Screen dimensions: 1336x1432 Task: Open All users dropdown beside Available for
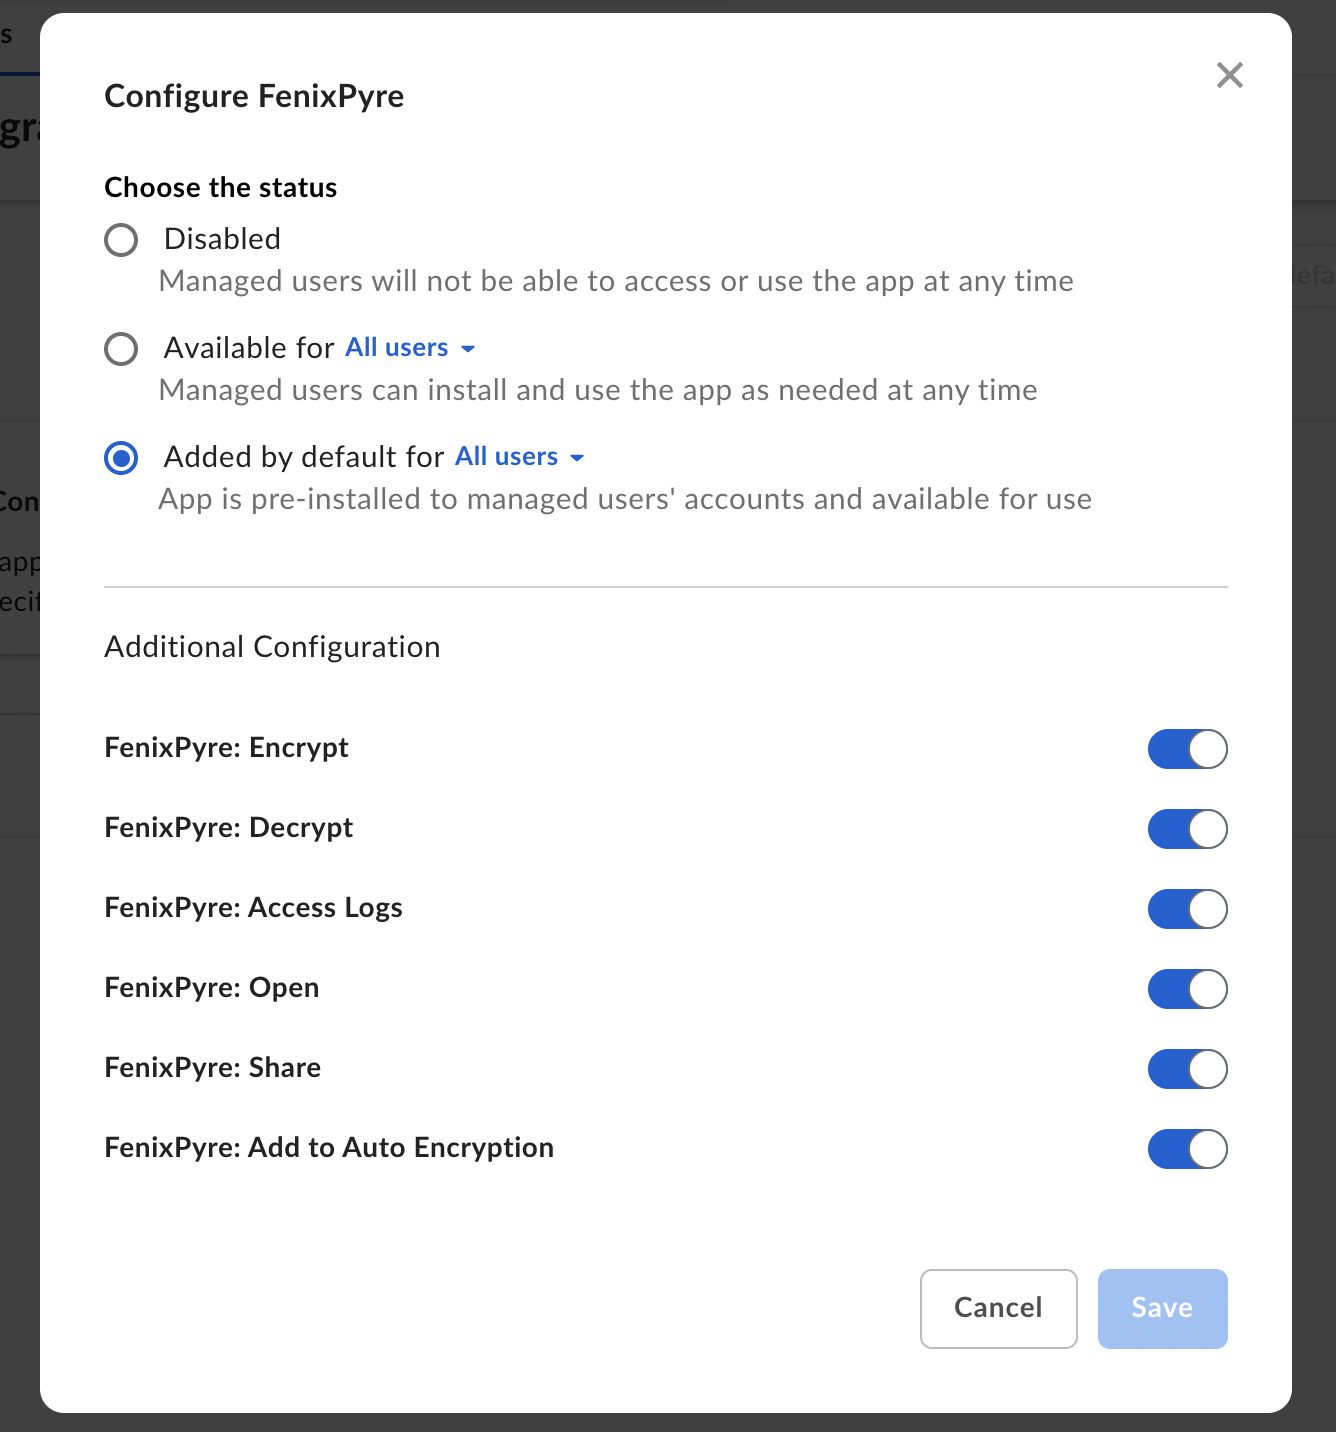[397, 348]
